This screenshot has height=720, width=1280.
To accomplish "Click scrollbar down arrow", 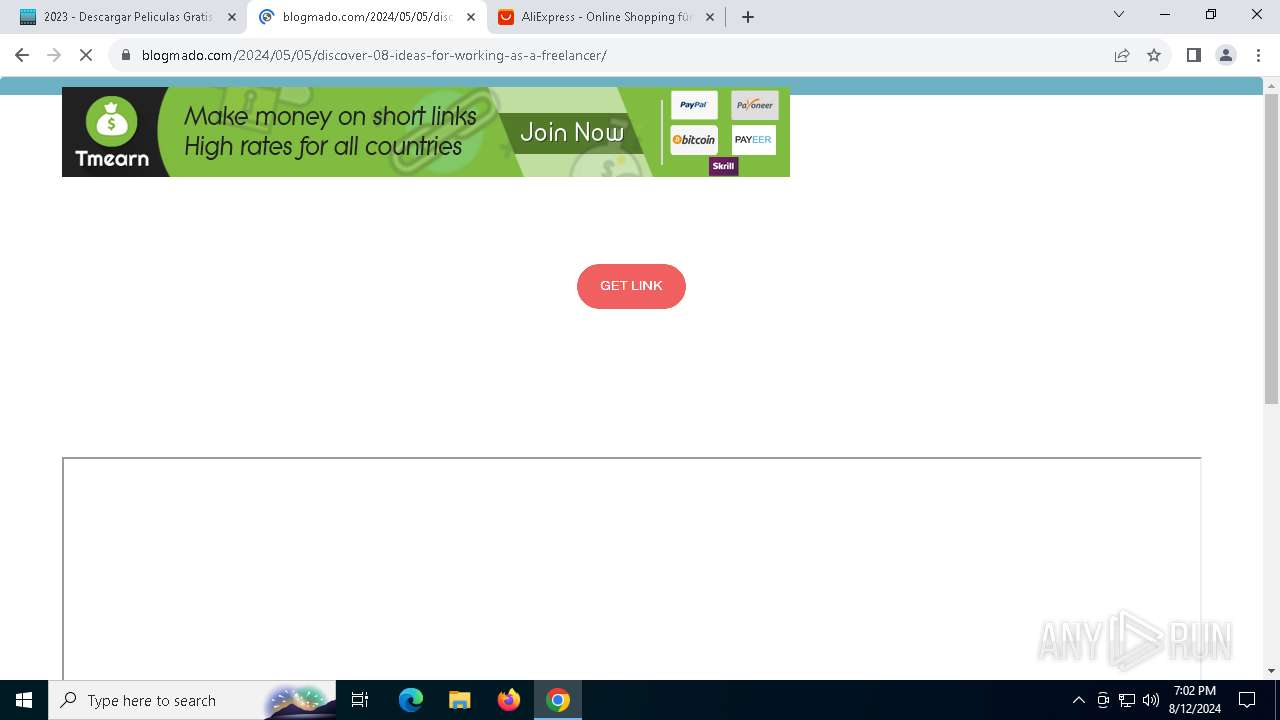I will [x=1272, y=671].
